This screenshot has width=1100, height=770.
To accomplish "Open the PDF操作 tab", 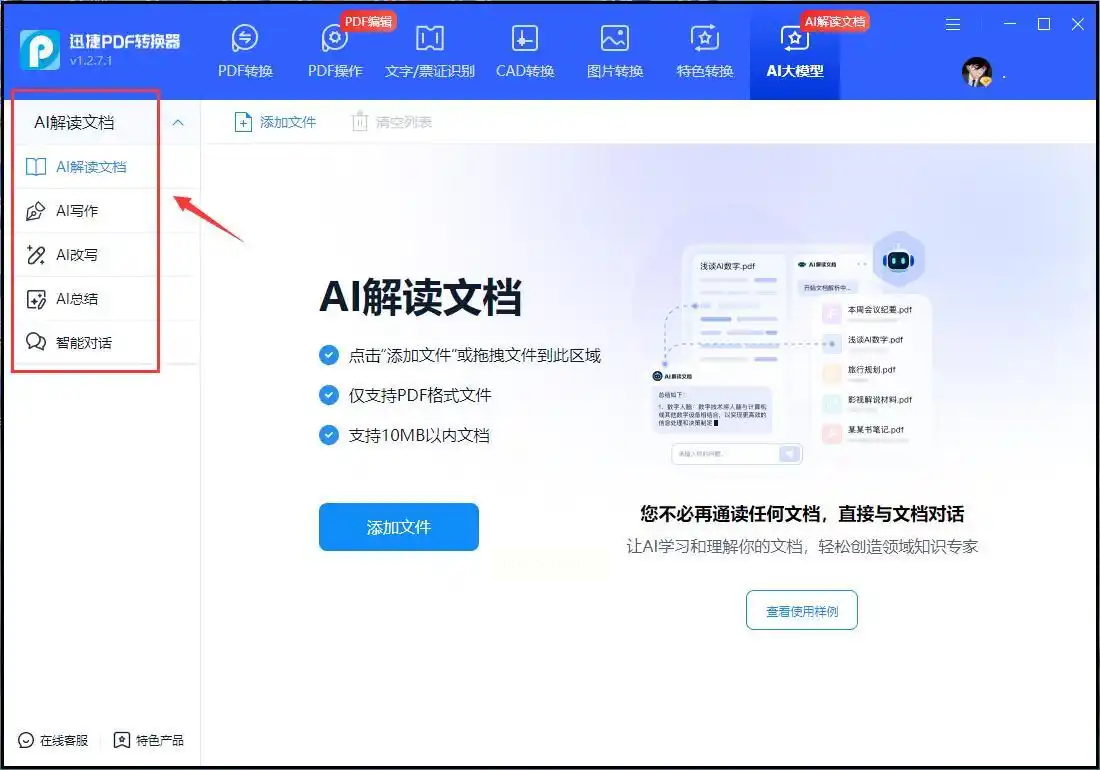I will [335, 52].
